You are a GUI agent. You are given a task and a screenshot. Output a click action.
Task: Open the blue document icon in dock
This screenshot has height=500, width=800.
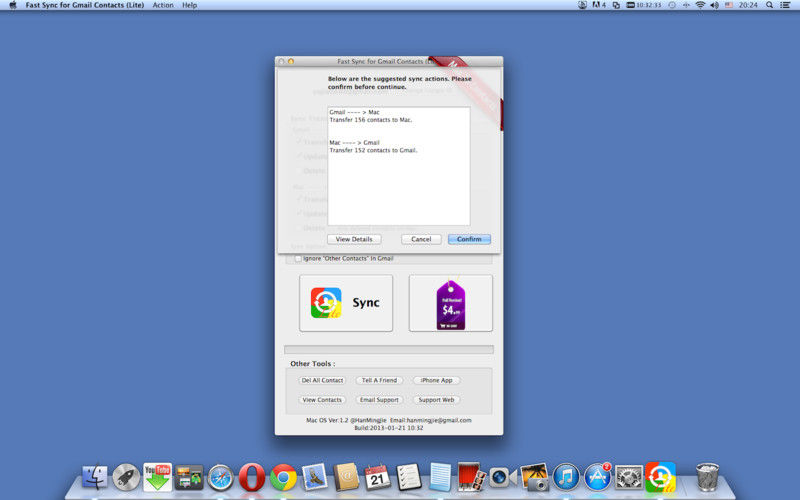(440, 478)
